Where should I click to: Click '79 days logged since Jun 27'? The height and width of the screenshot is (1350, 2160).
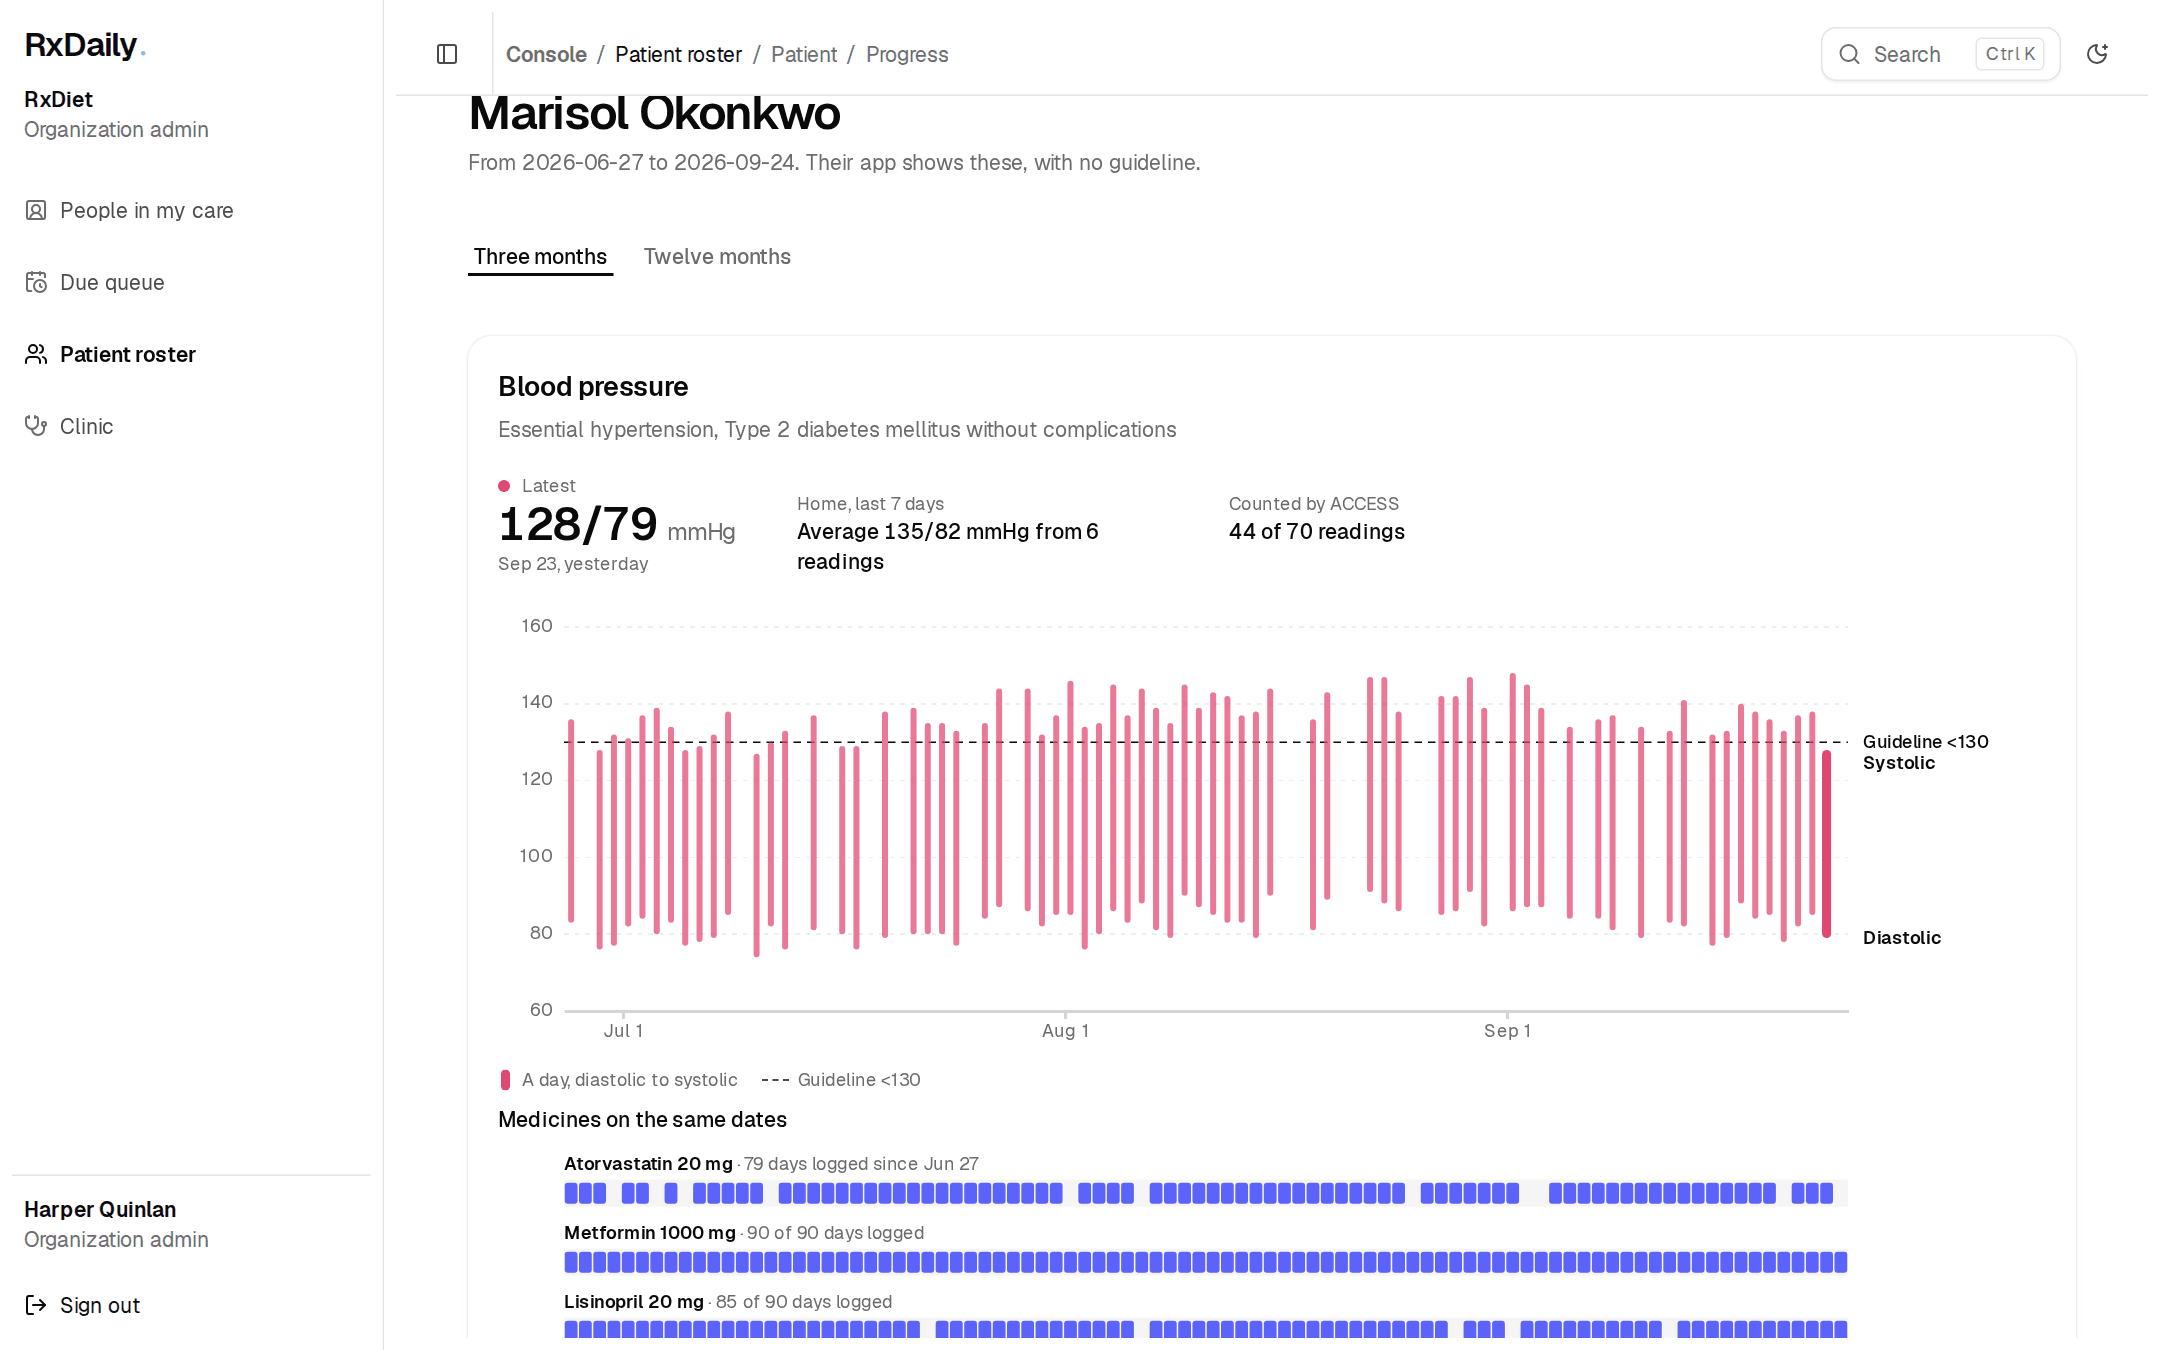tap(861, 1164)
